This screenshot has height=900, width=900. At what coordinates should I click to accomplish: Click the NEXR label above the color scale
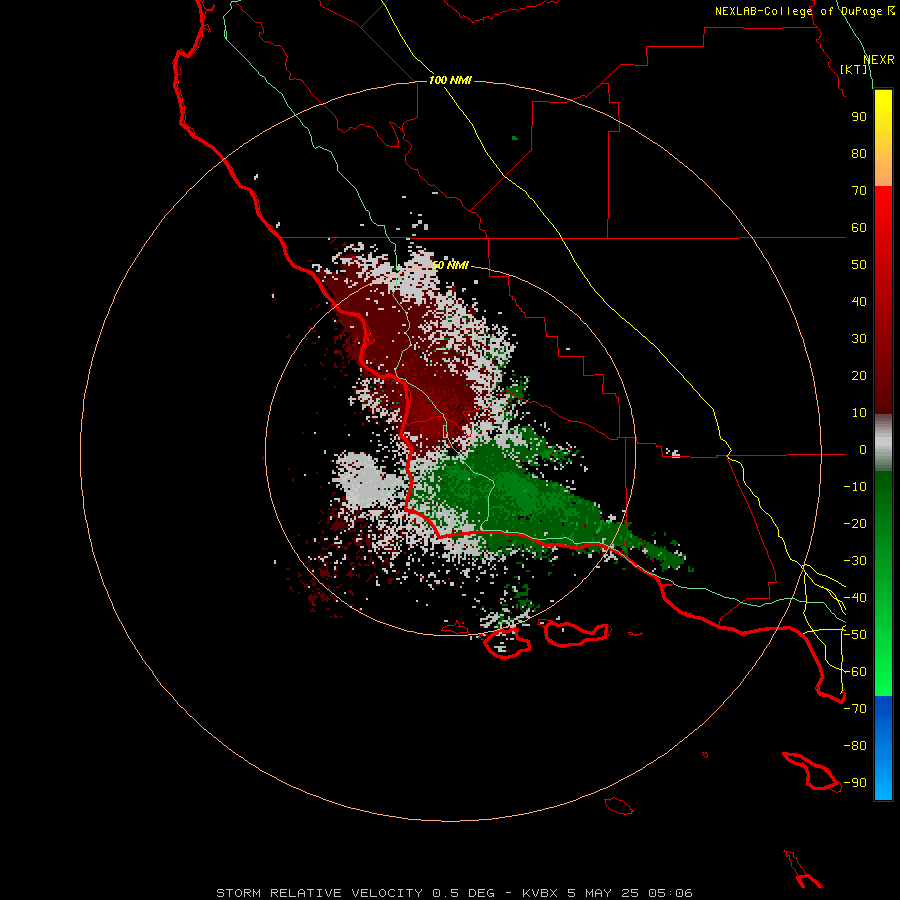pos(879,60)
